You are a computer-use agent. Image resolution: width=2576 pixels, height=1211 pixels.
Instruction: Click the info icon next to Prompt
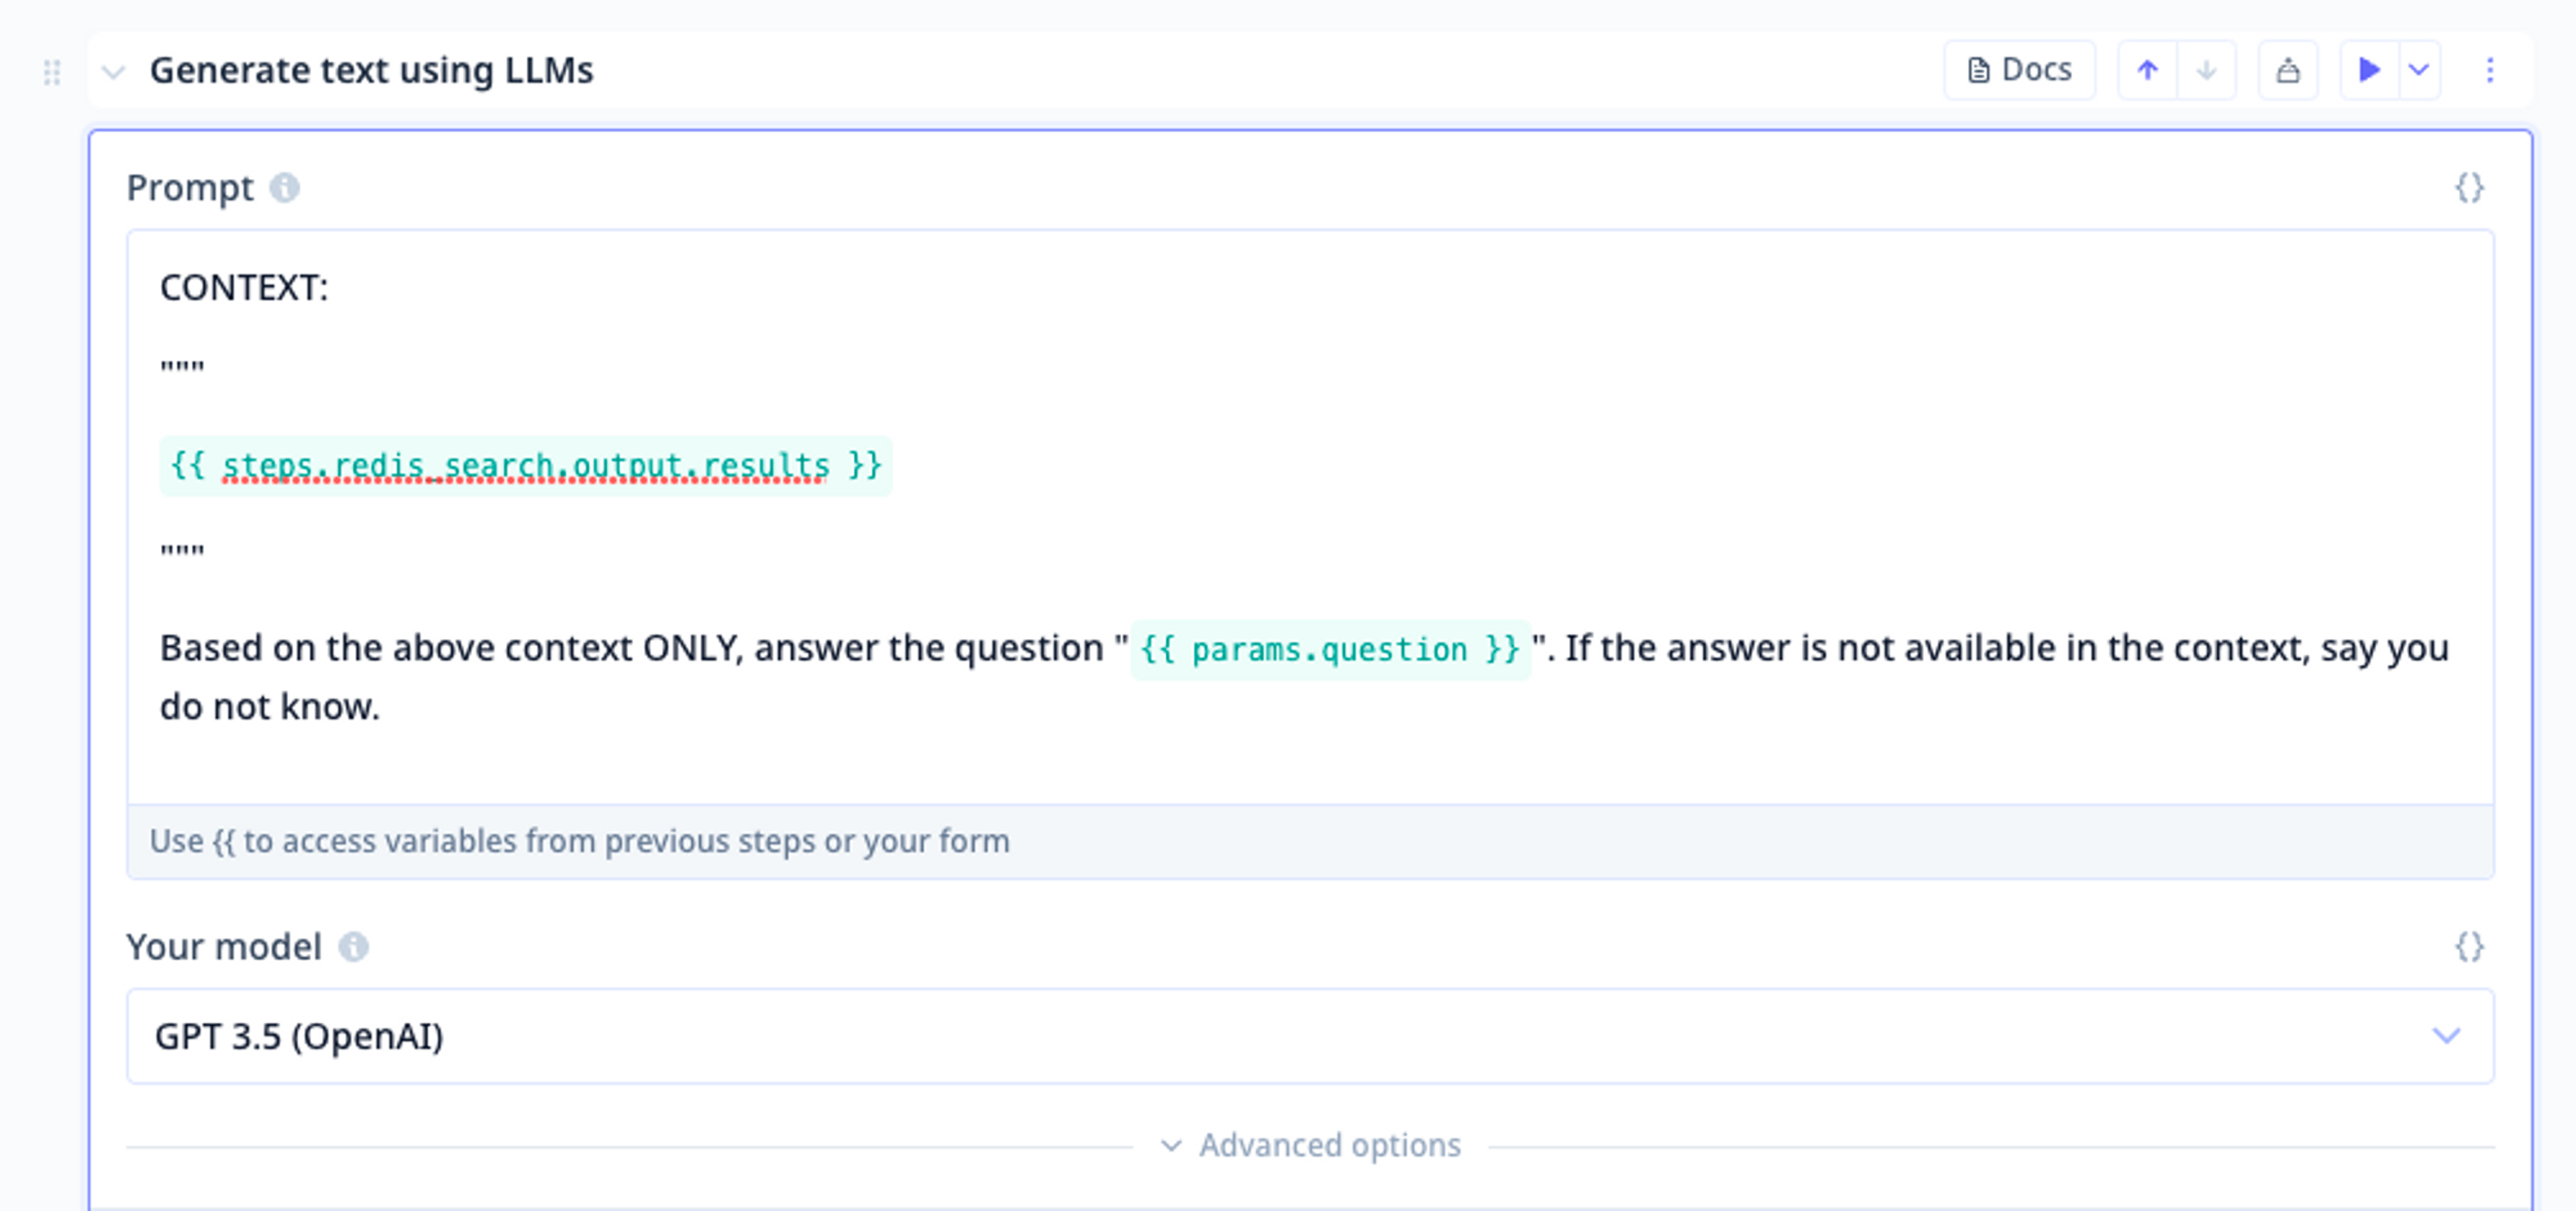click(285, 188)
